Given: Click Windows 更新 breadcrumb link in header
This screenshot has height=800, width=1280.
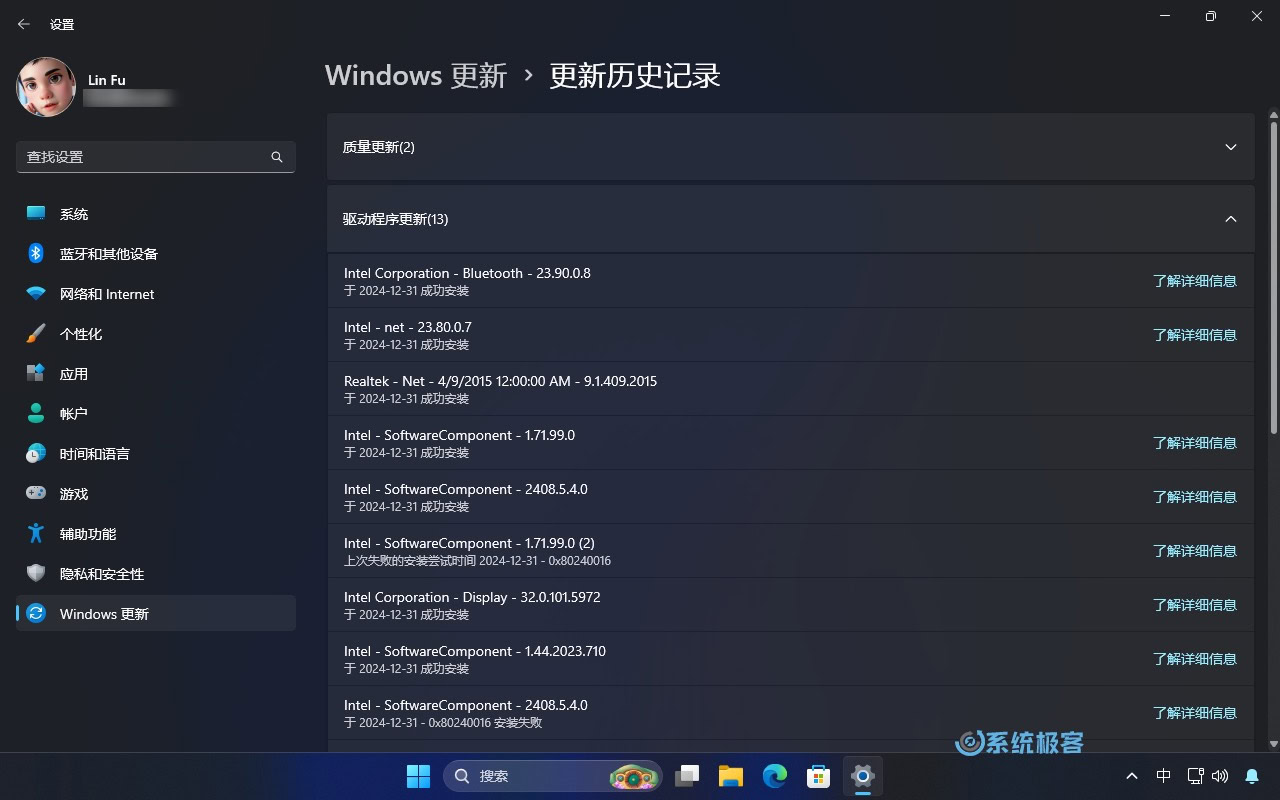Looking at the screenshot, I should point(416,76).
